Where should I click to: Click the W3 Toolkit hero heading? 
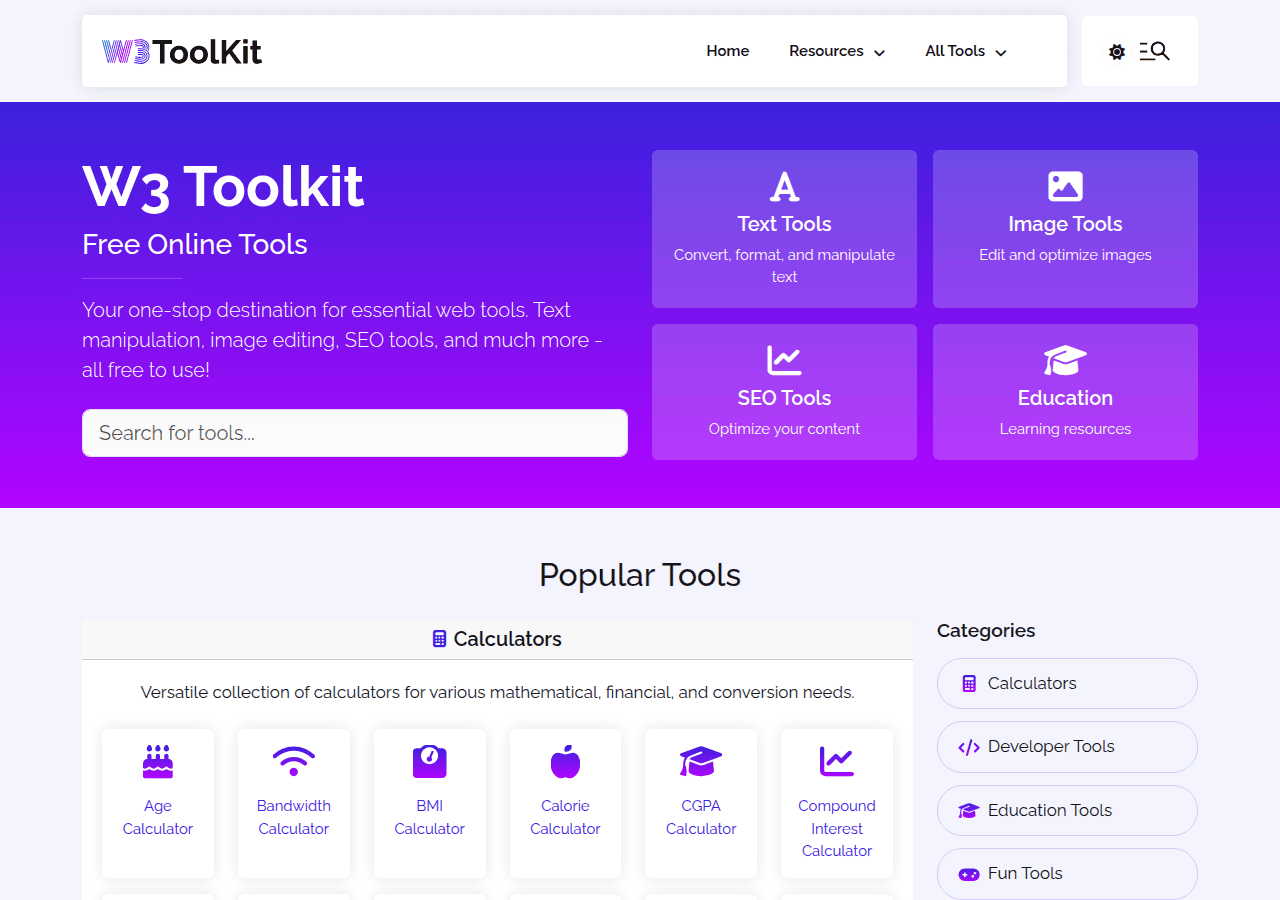(x=223, y=187)
